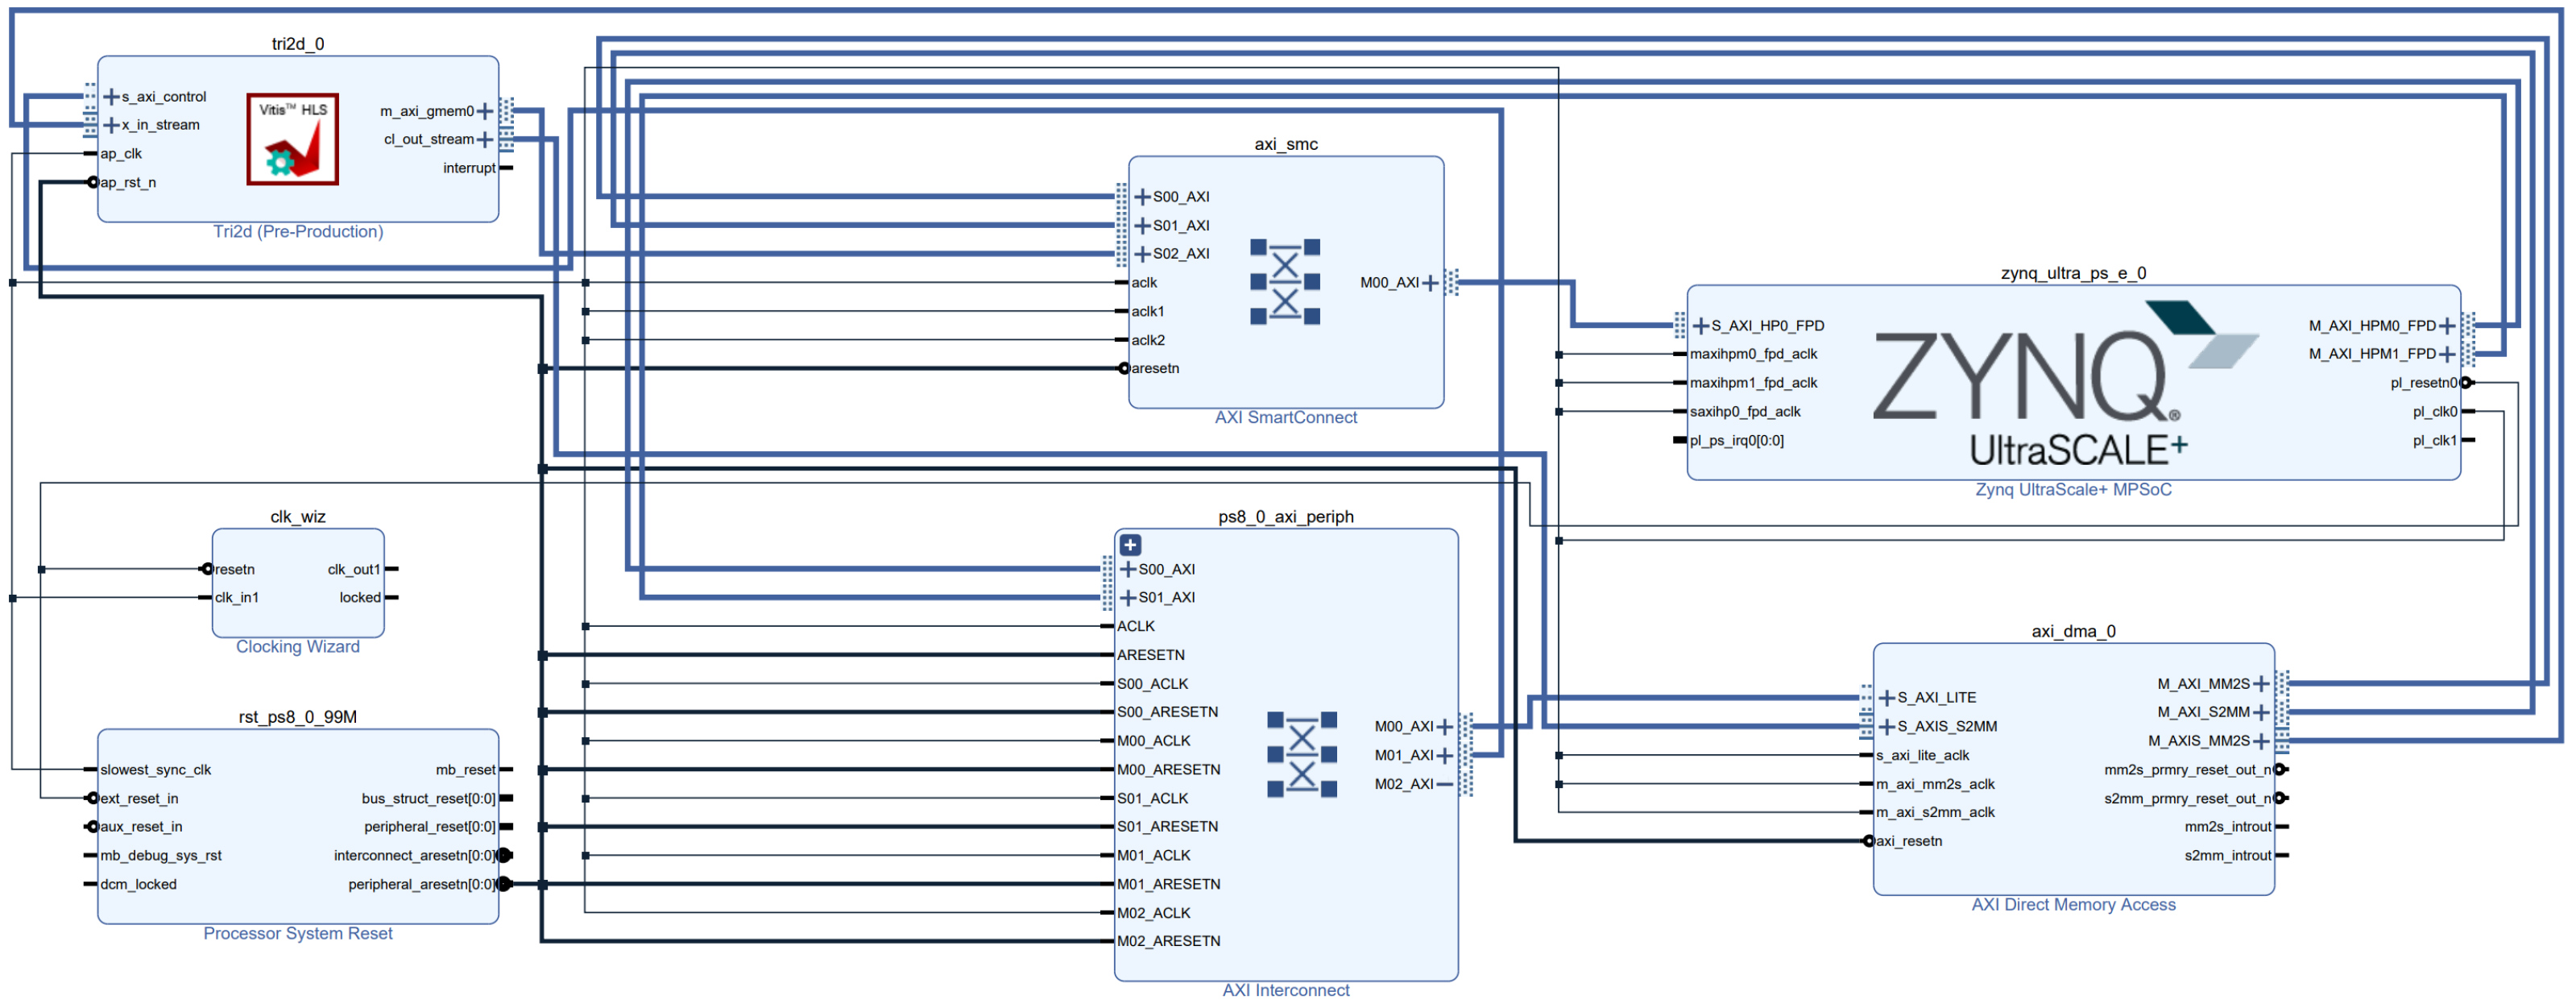2576x1004 pixels.
Task: Expand the m_axi_gmem0 interface plus
Action: [x=485, y=111]
